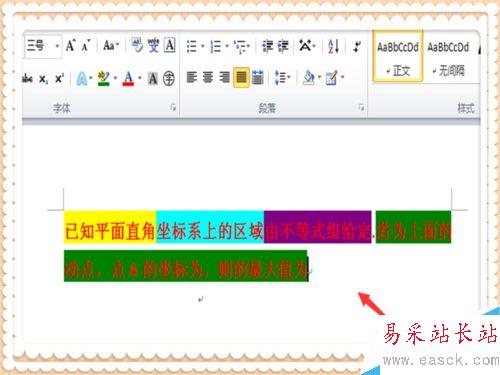Click the Character Border (boxed A) icon

point(170,45)
